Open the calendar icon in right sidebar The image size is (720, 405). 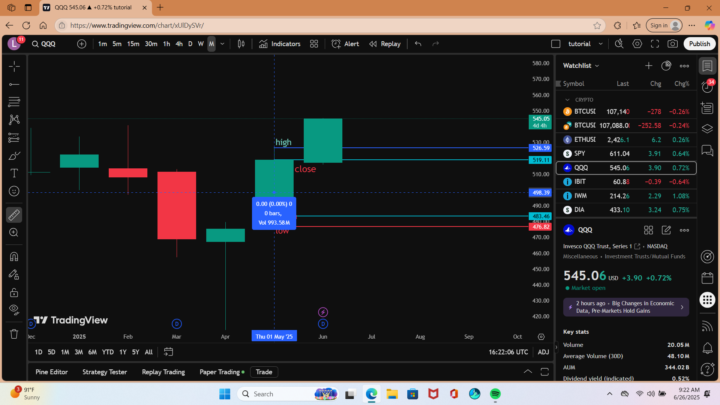tap(708, 278)
